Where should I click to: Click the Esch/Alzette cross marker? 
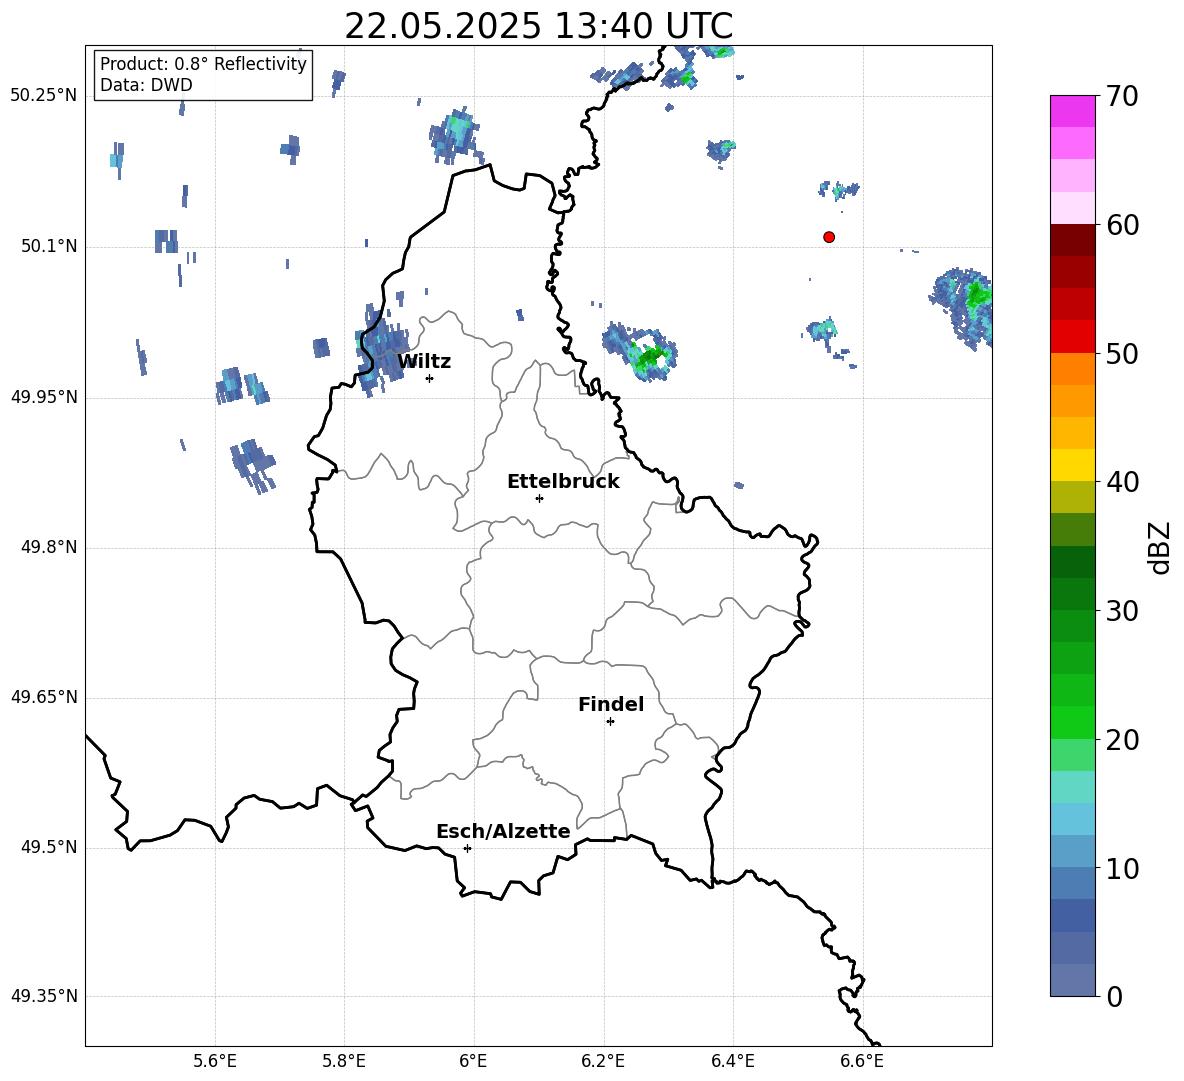(467, 848)
